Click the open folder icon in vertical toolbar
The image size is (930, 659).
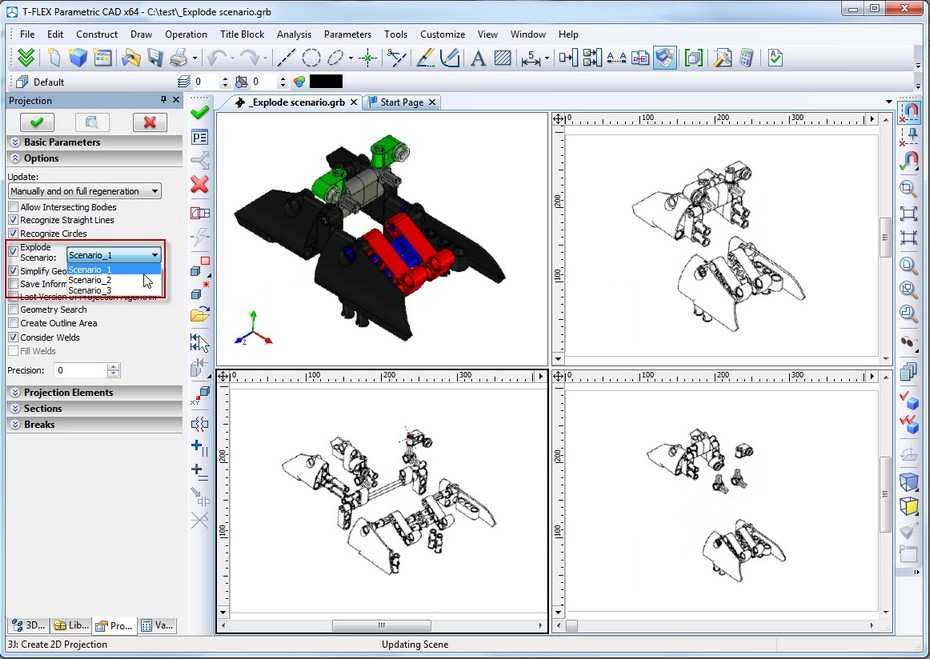[199, 316]
